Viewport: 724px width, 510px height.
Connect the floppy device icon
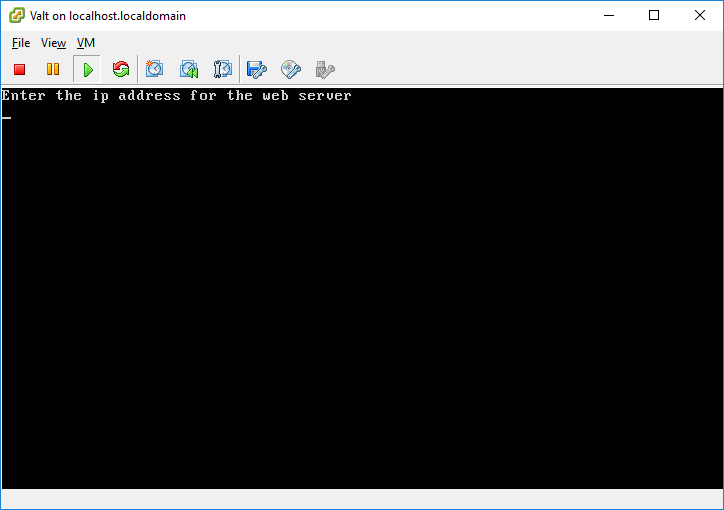pos(257,69)
